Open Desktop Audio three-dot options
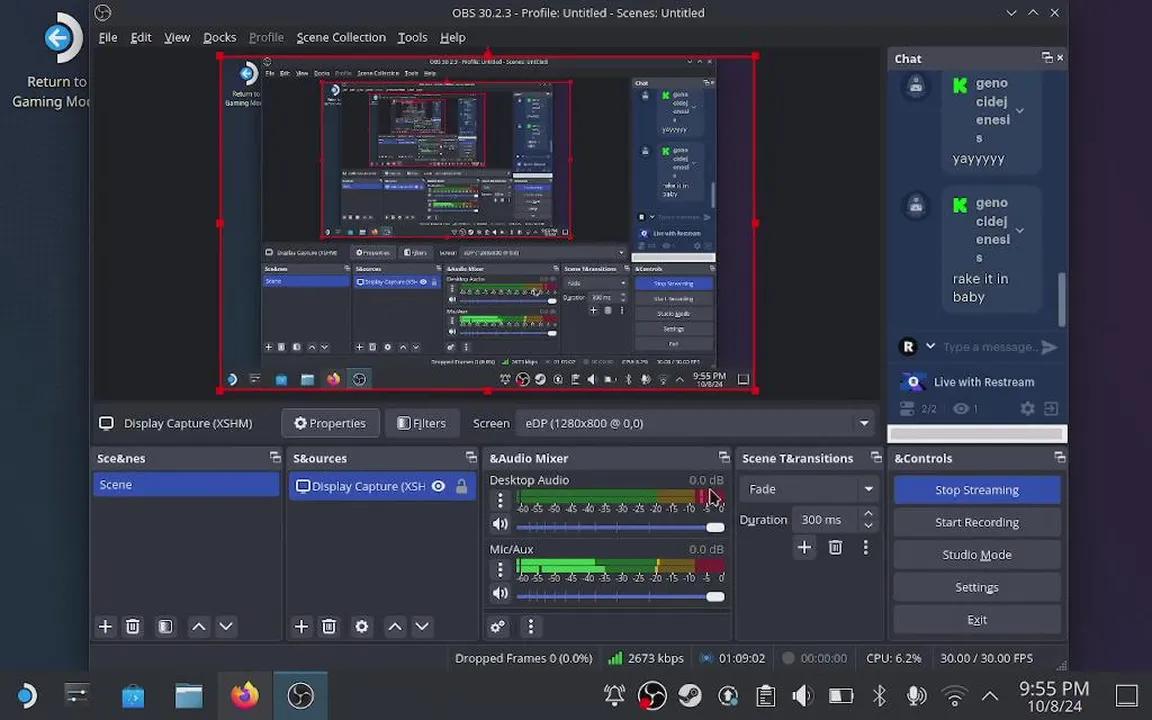Viewport: 1152px width, 720px height. pyautogui.click(x=500, y=500)
